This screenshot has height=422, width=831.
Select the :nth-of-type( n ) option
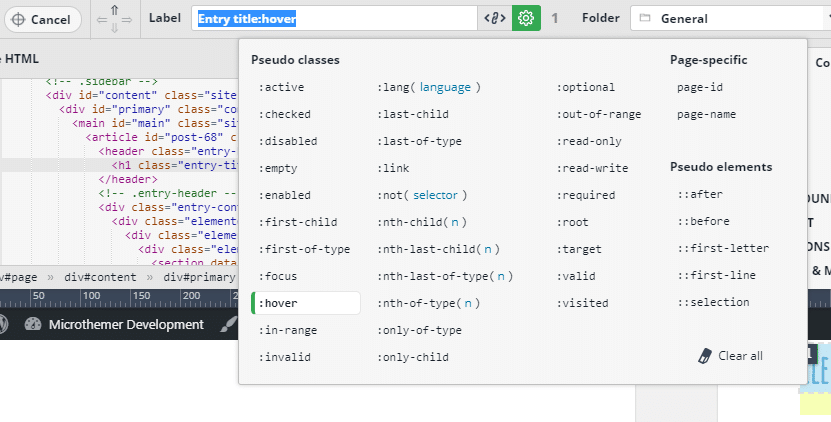click(429, 304)
